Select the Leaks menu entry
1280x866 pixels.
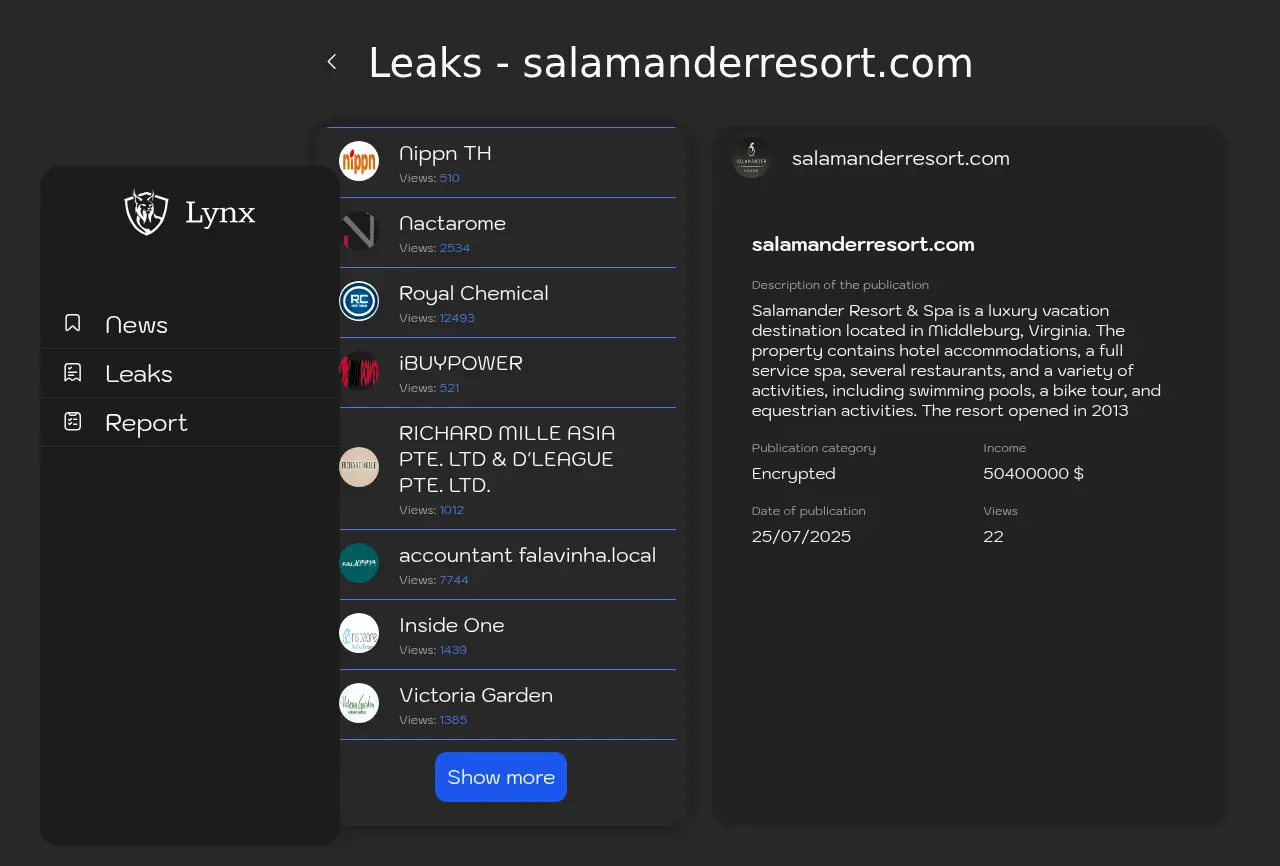139,374
